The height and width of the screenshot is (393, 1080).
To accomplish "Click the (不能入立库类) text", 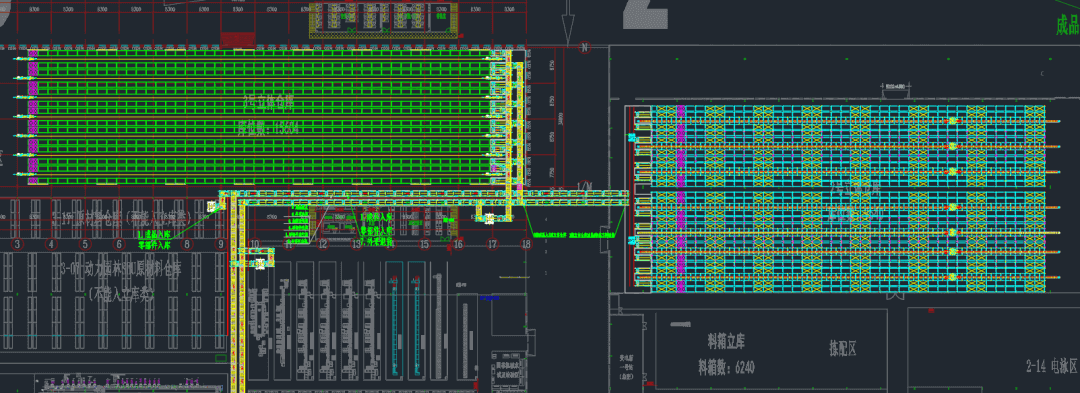I will pos(122,294).
